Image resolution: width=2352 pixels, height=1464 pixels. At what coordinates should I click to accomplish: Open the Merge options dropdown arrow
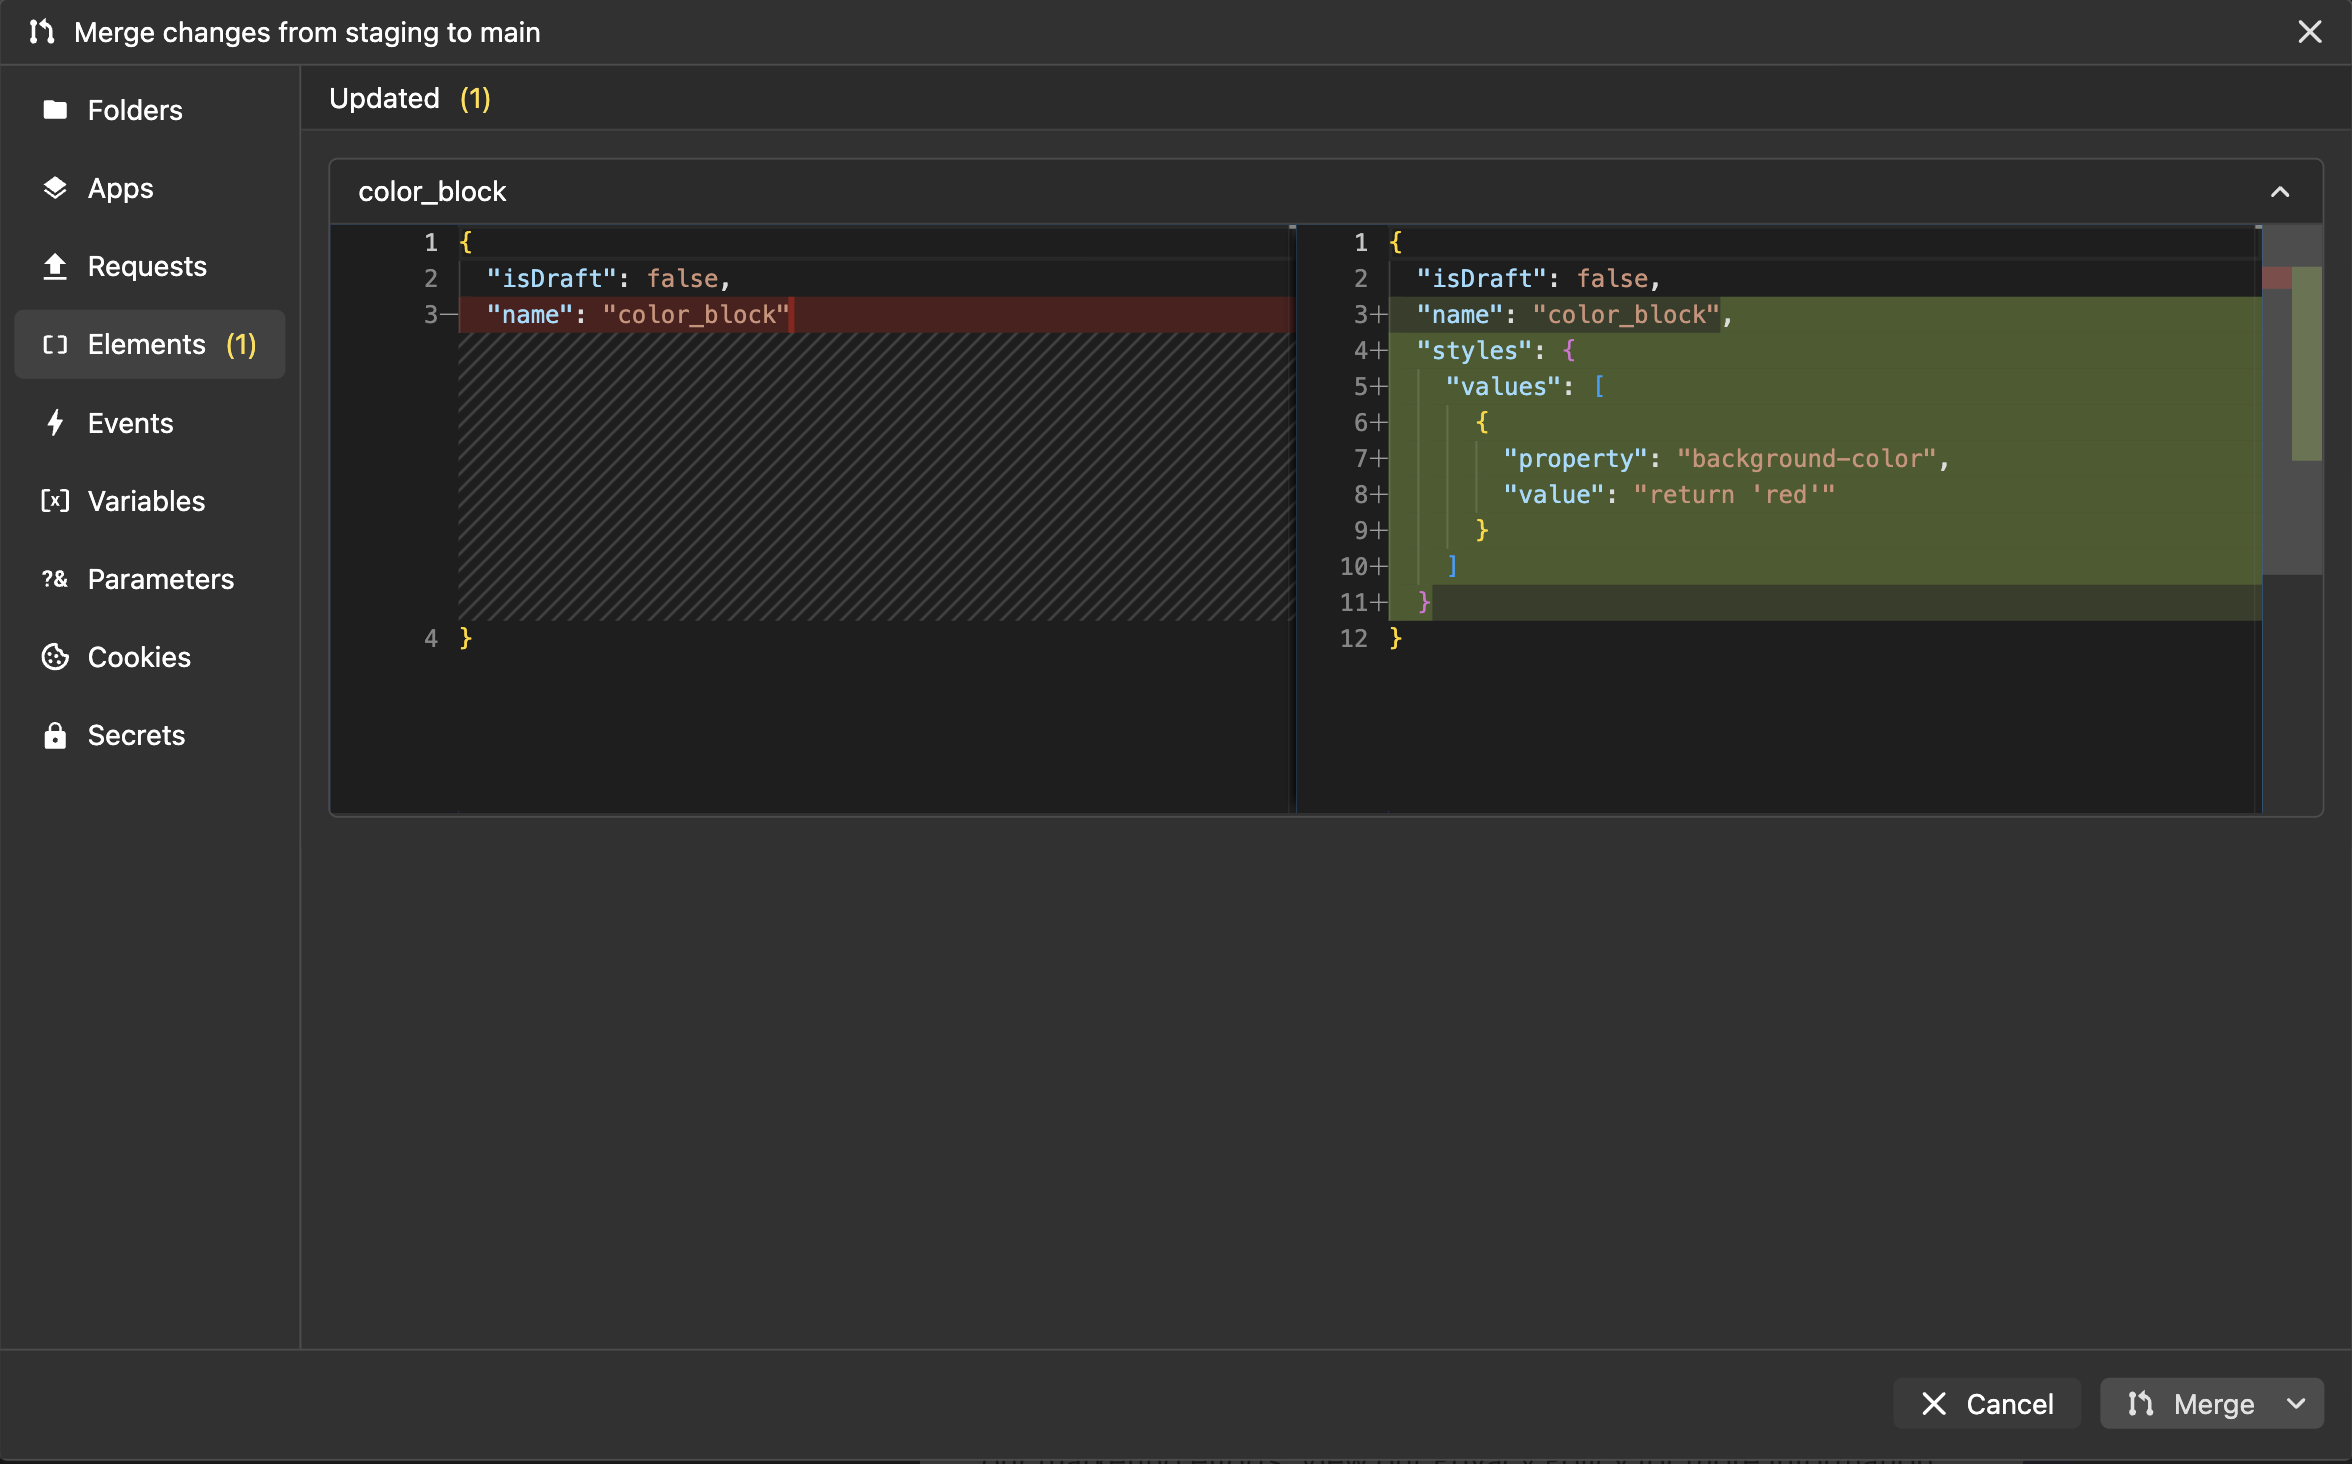2296,1404
